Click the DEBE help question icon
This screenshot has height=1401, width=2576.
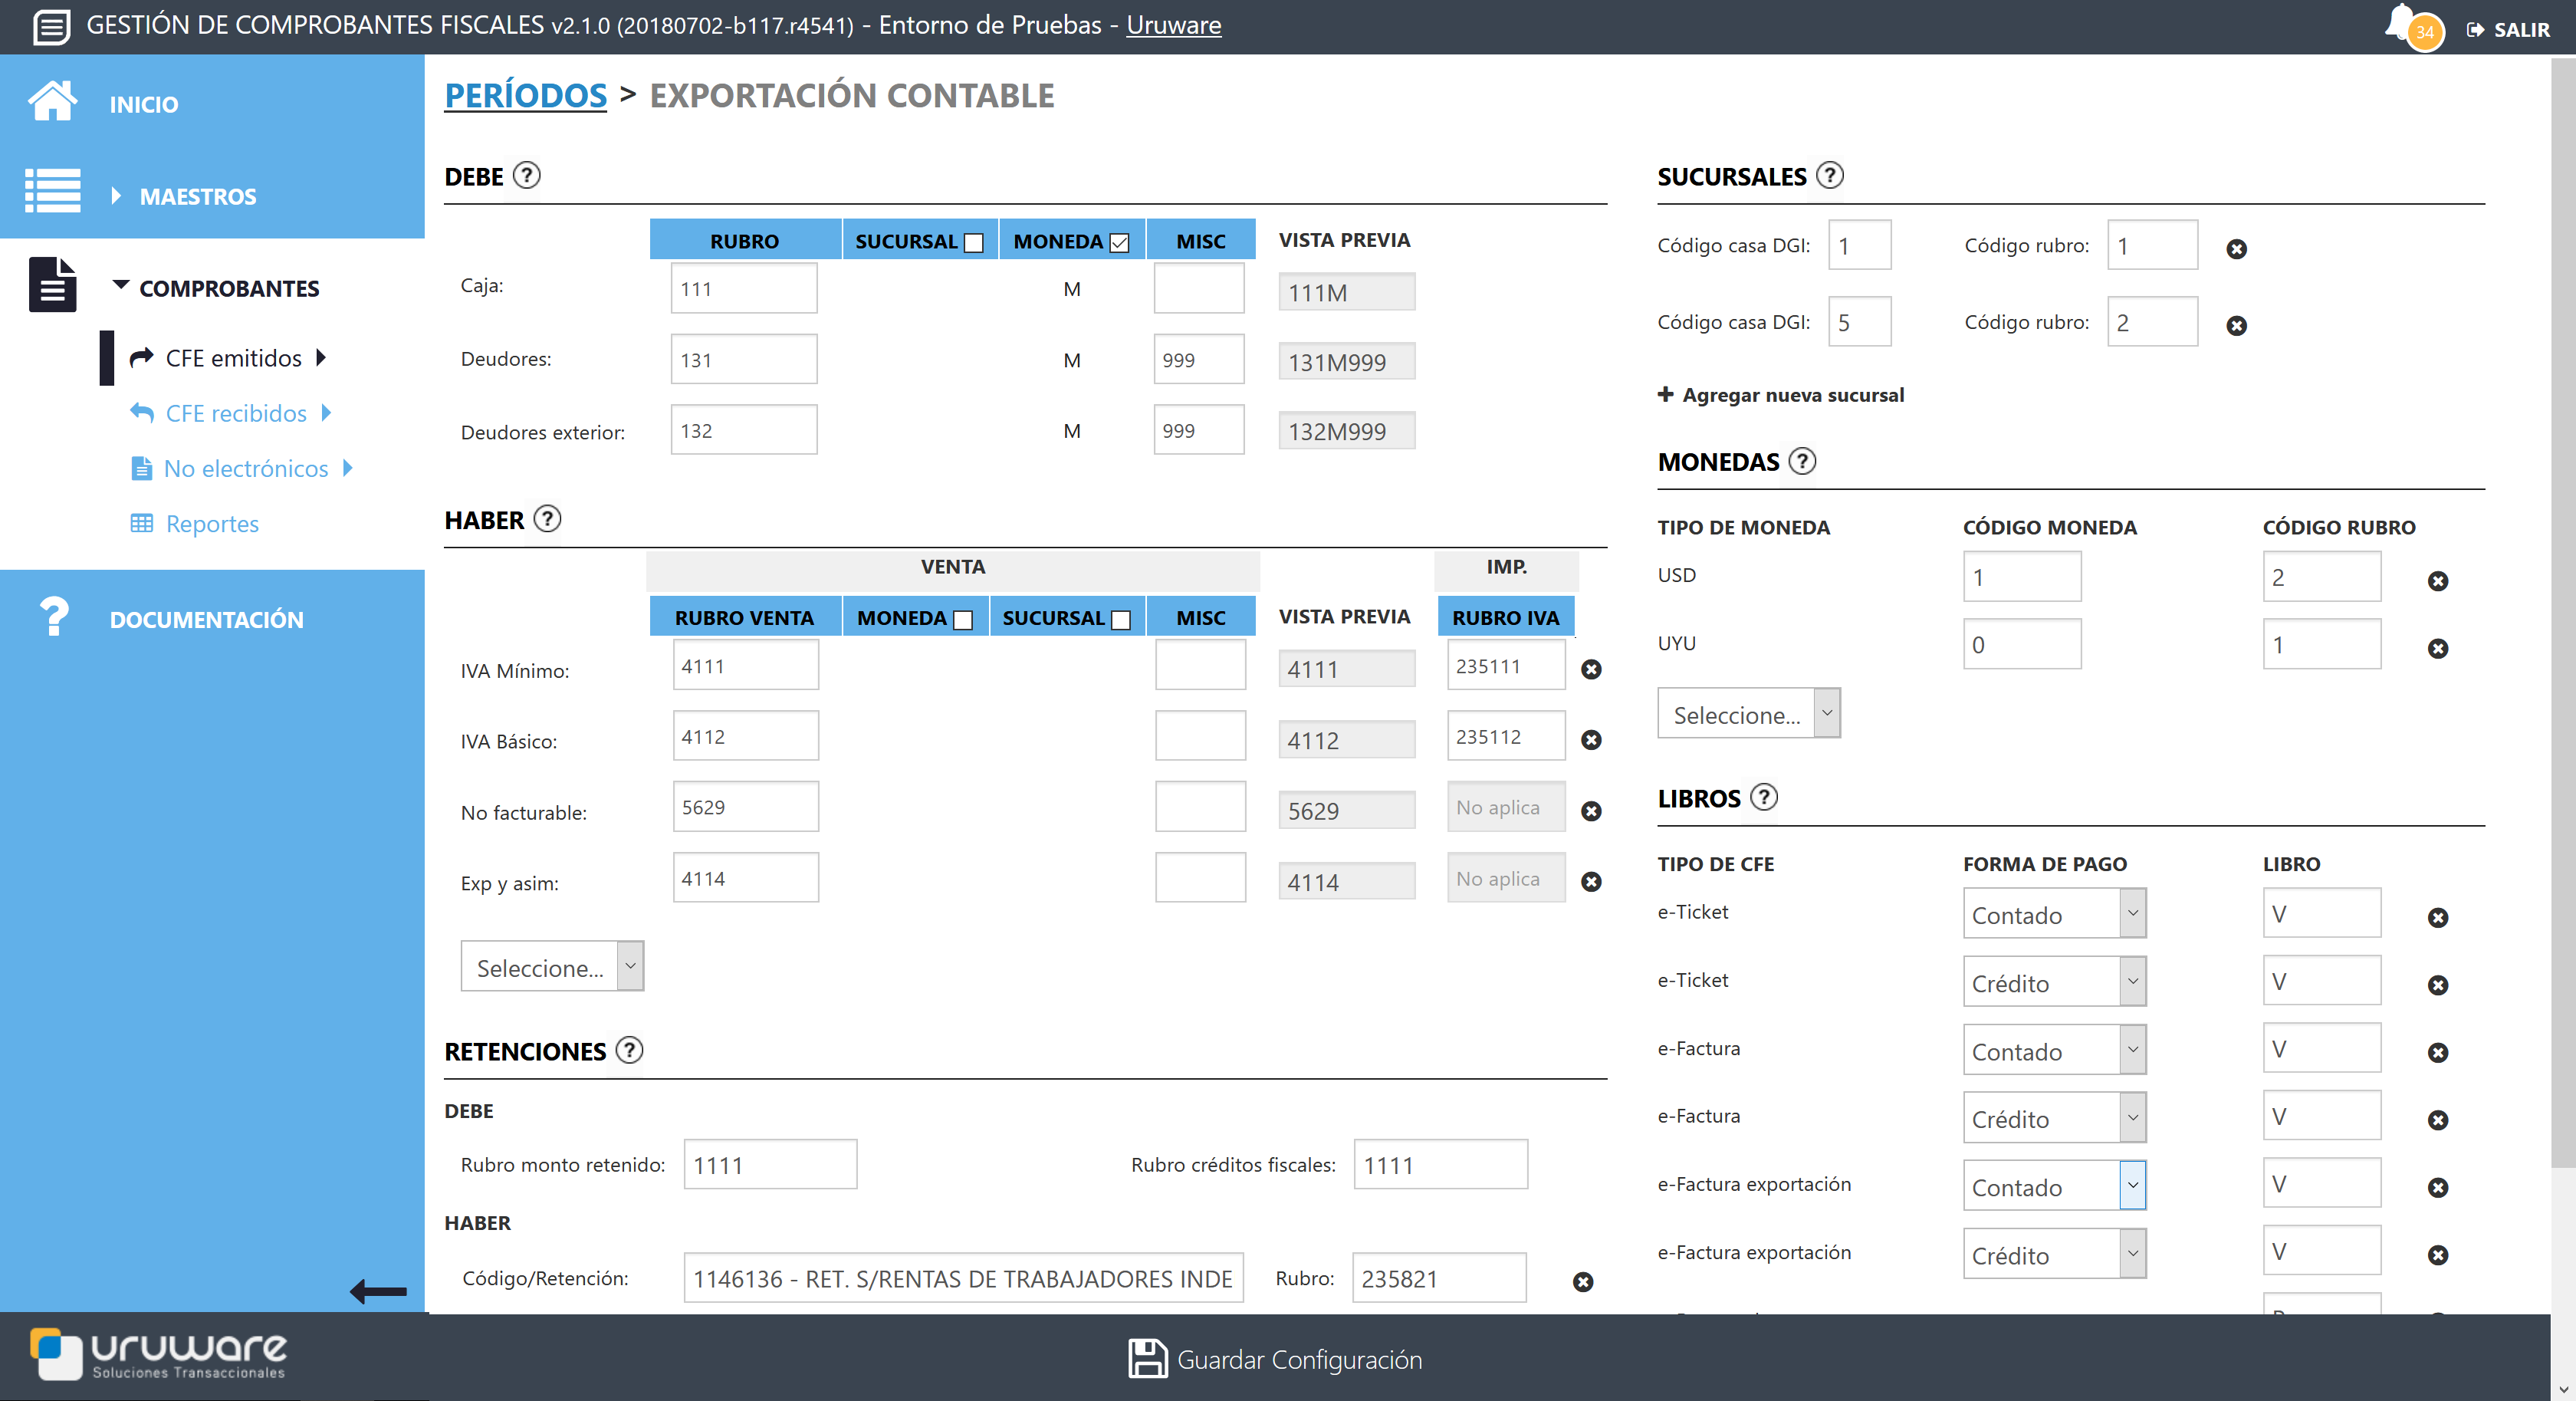526,176
